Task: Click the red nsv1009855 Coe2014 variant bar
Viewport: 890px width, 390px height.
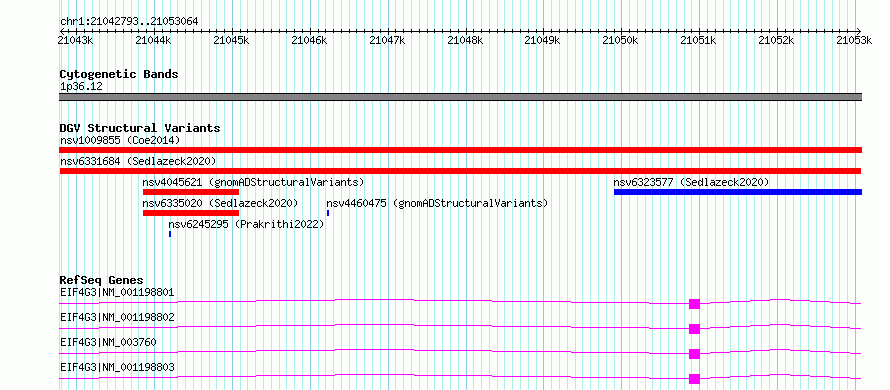Action: [460, 150]
